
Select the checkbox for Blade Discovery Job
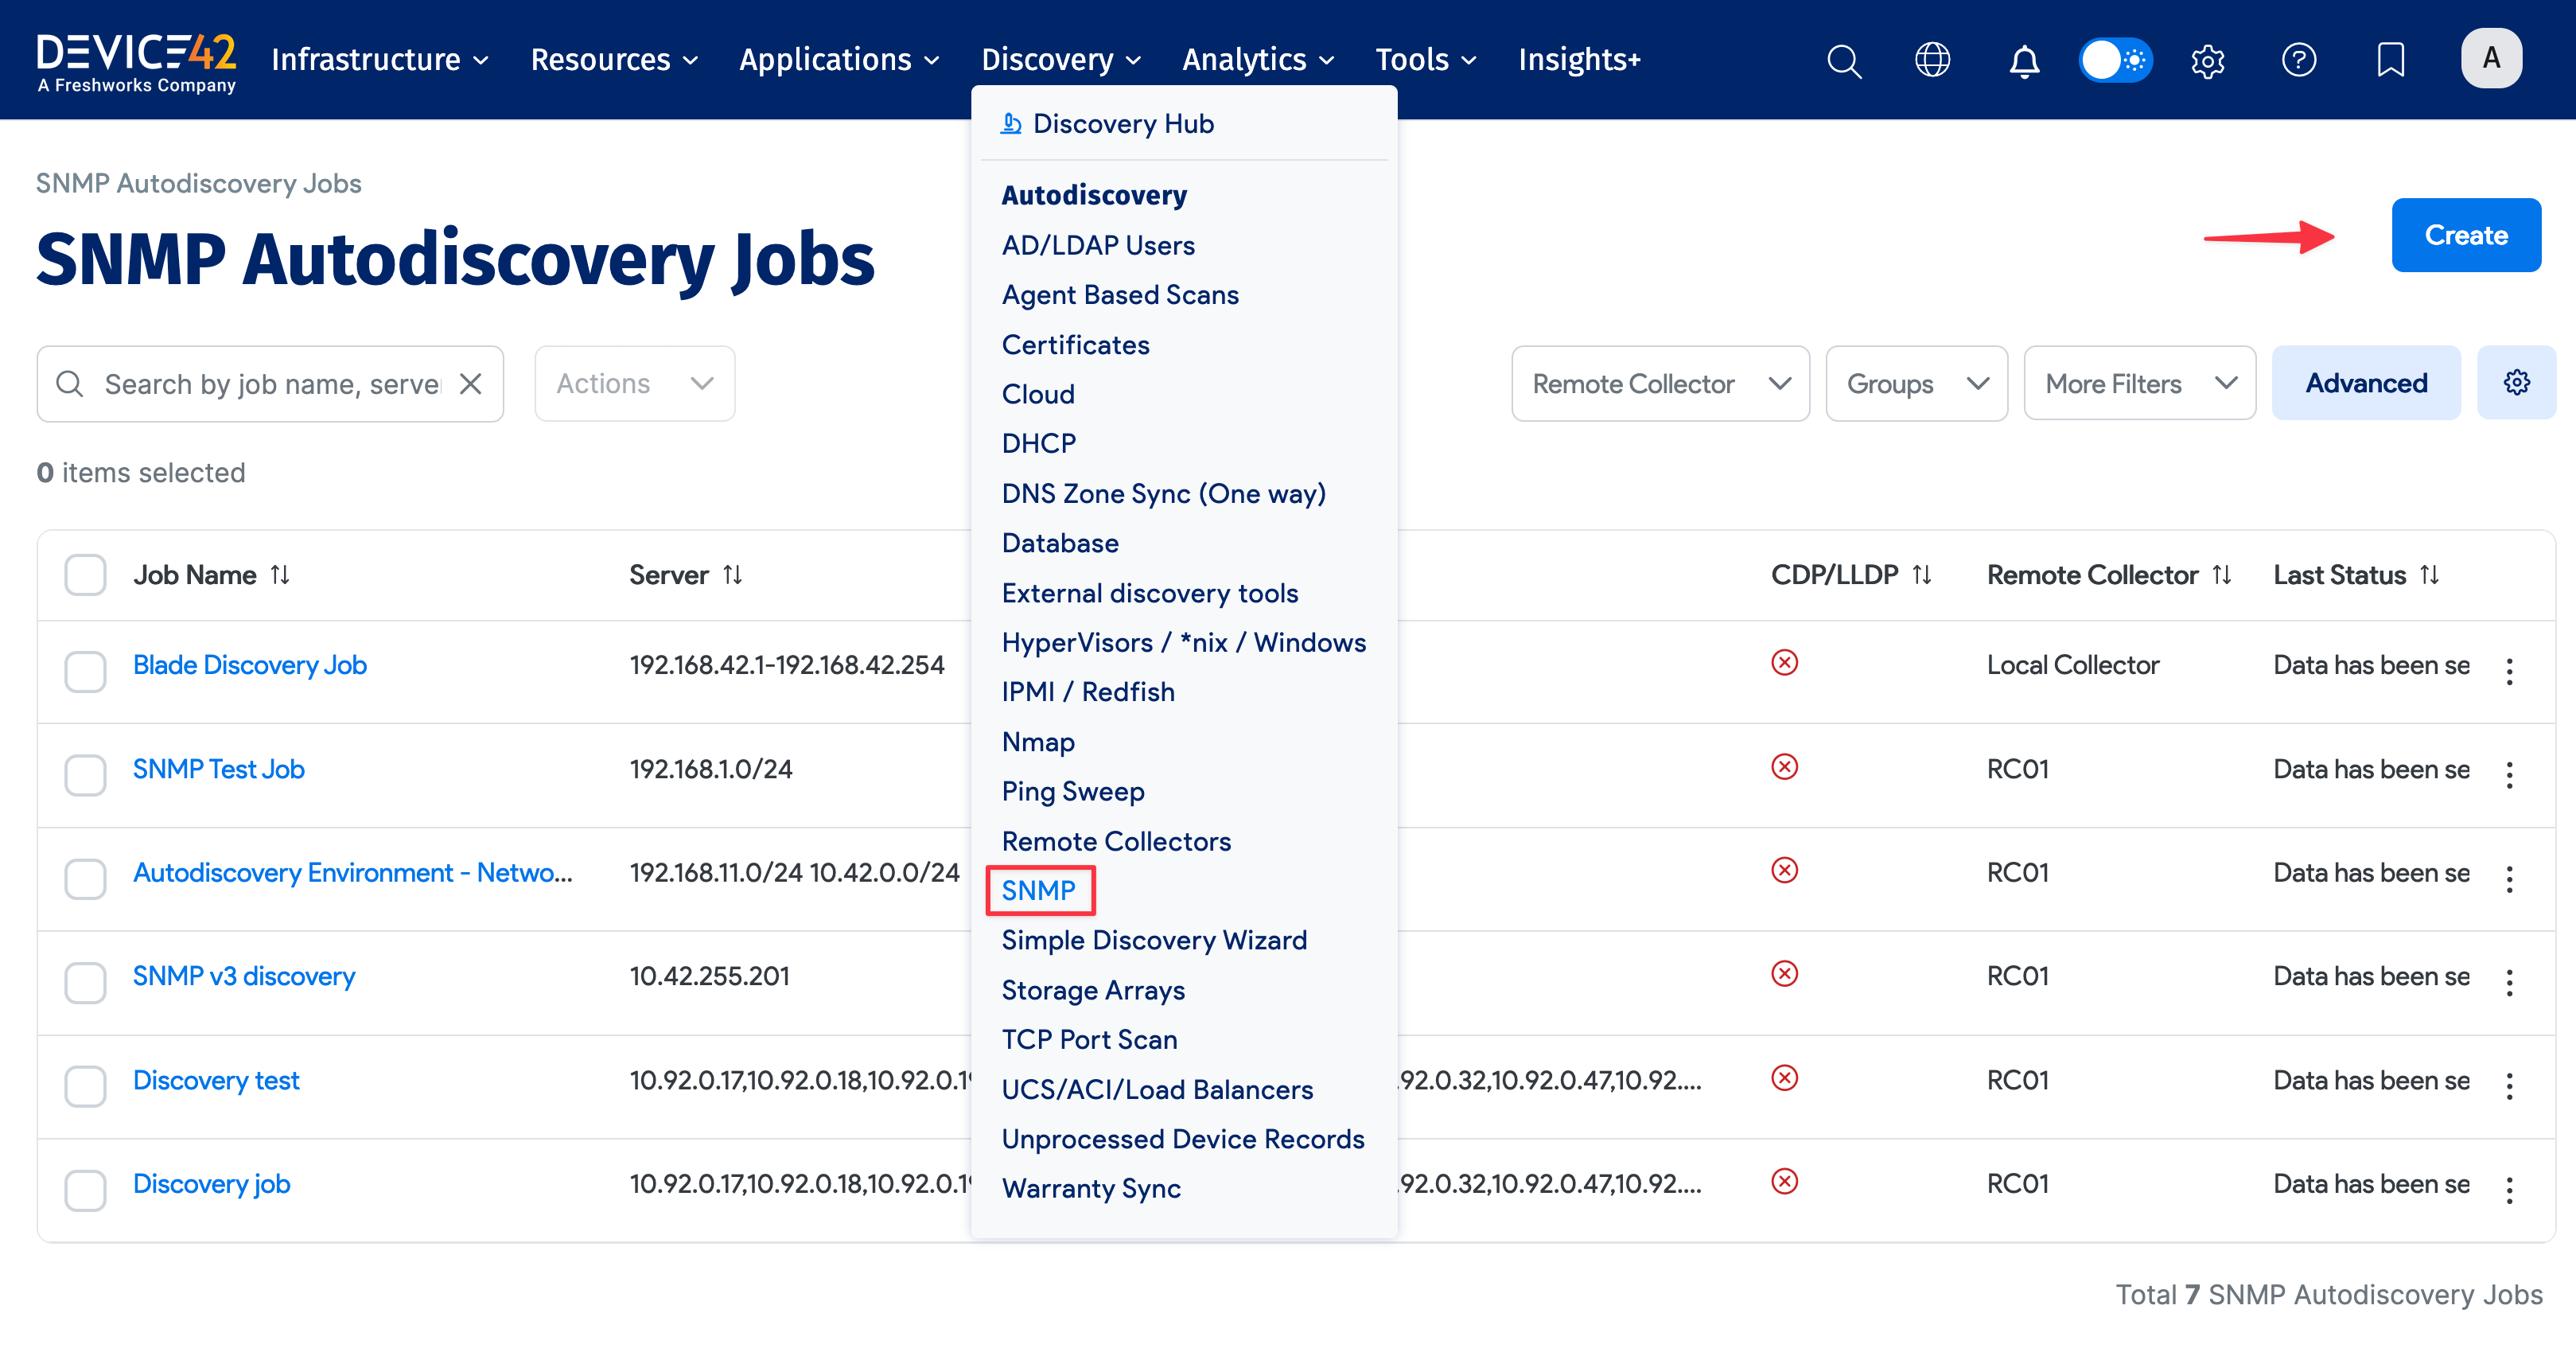pyautogui.click(x=85, y=672)
